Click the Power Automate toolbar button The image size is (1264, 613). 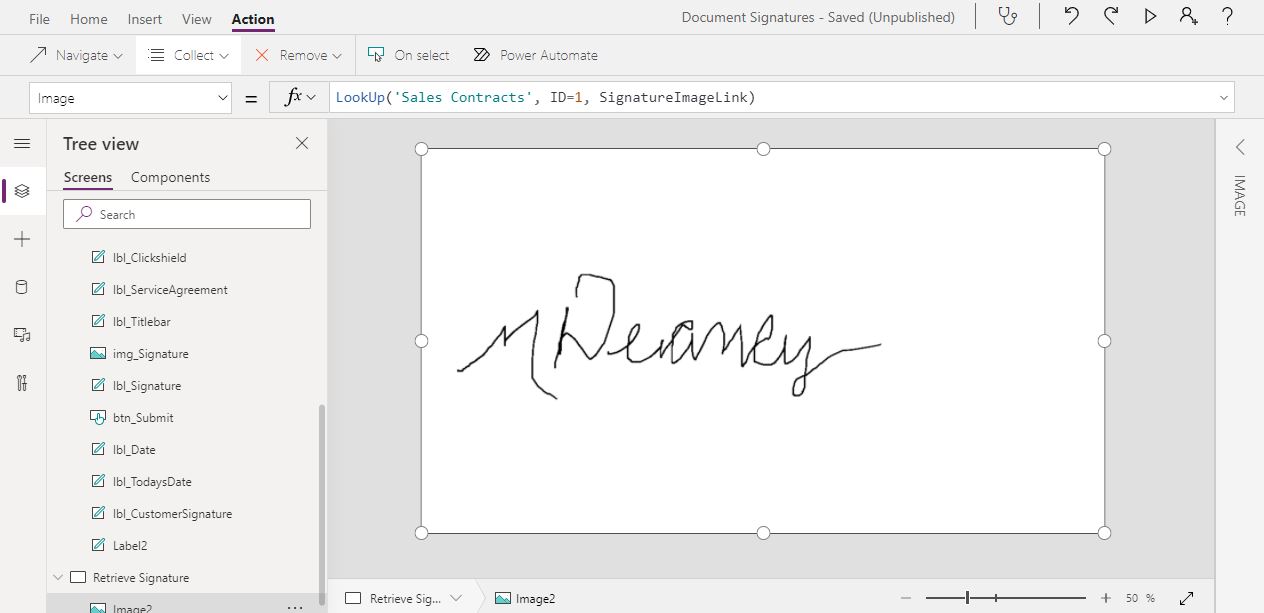point(535,55)
